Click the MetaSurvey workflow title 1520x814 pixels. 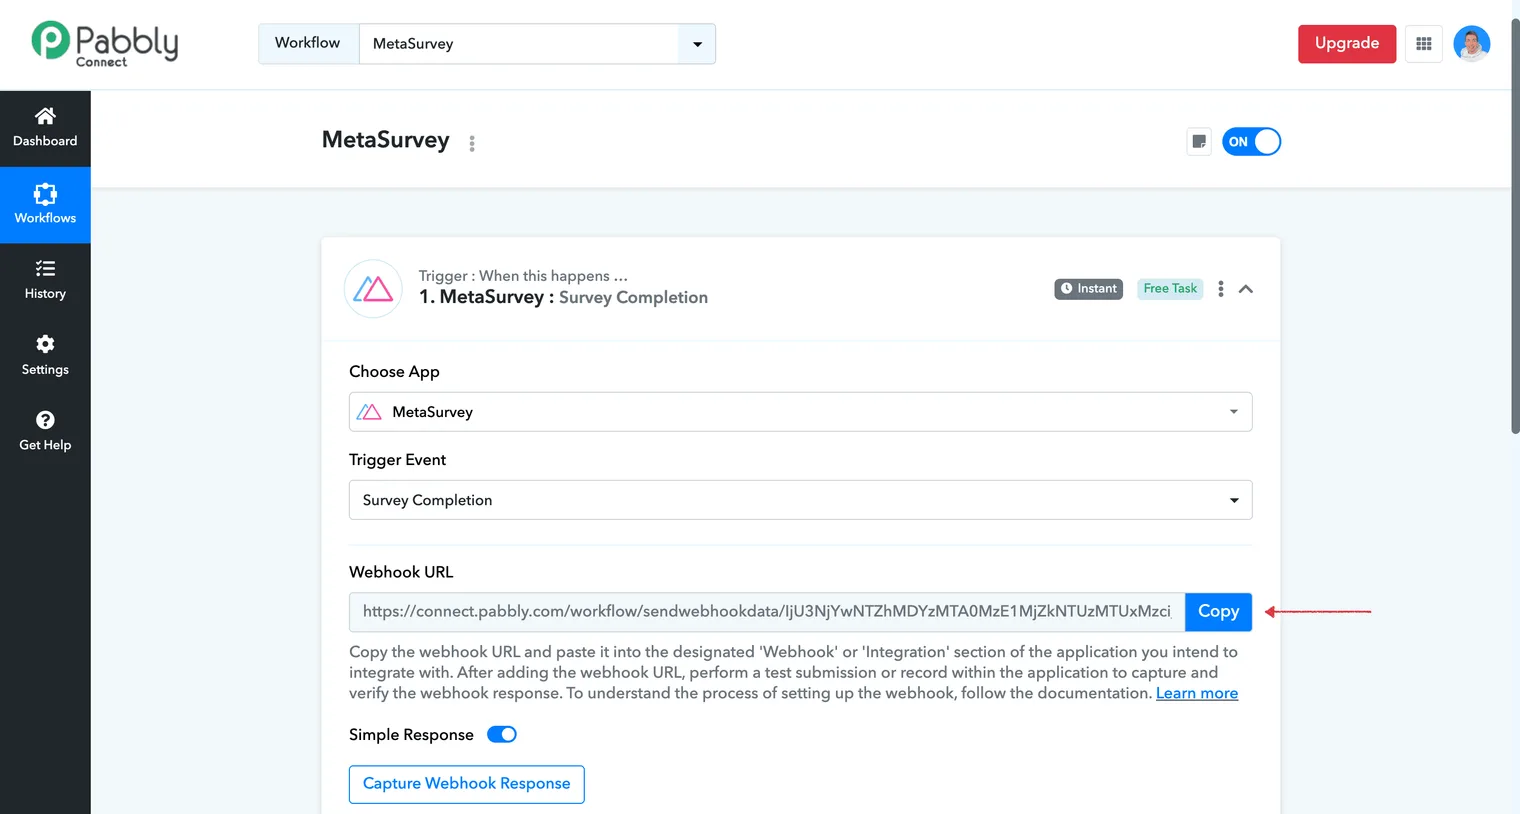pos(386,140)
